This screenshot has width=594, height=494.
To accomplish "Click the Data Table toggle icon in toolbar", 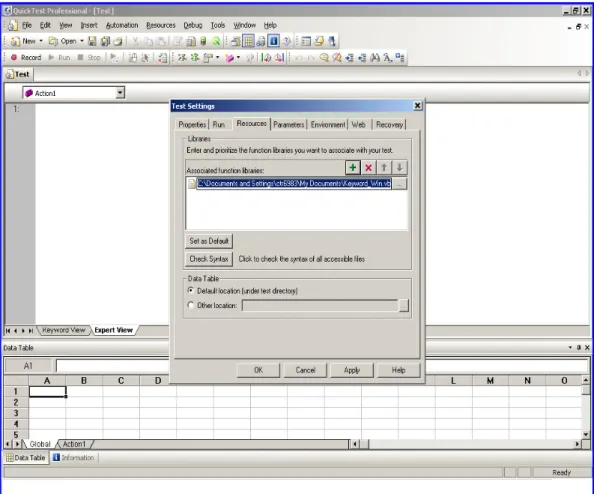I will coord(249,41).
